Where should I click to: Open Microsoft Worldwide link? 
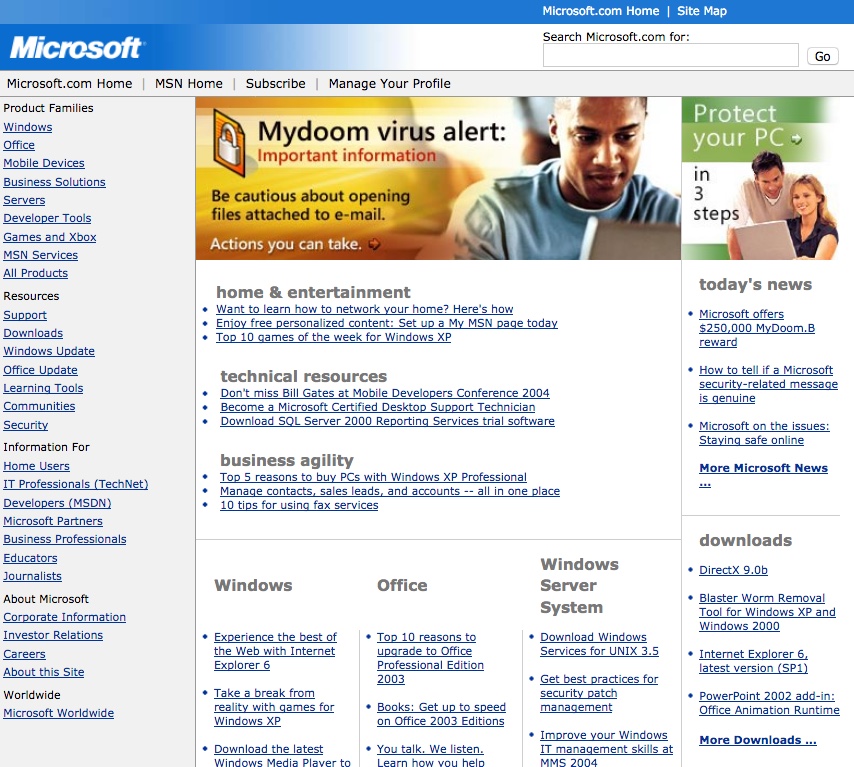(x=58, y=713)
